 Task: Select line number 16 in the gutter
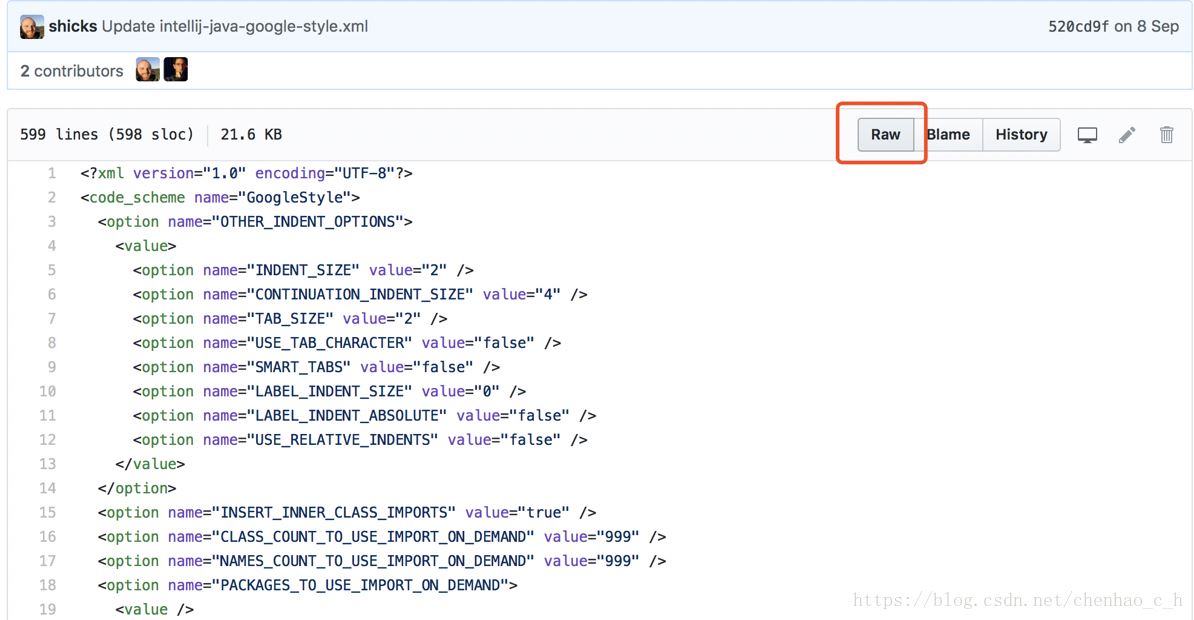point(48,537)
